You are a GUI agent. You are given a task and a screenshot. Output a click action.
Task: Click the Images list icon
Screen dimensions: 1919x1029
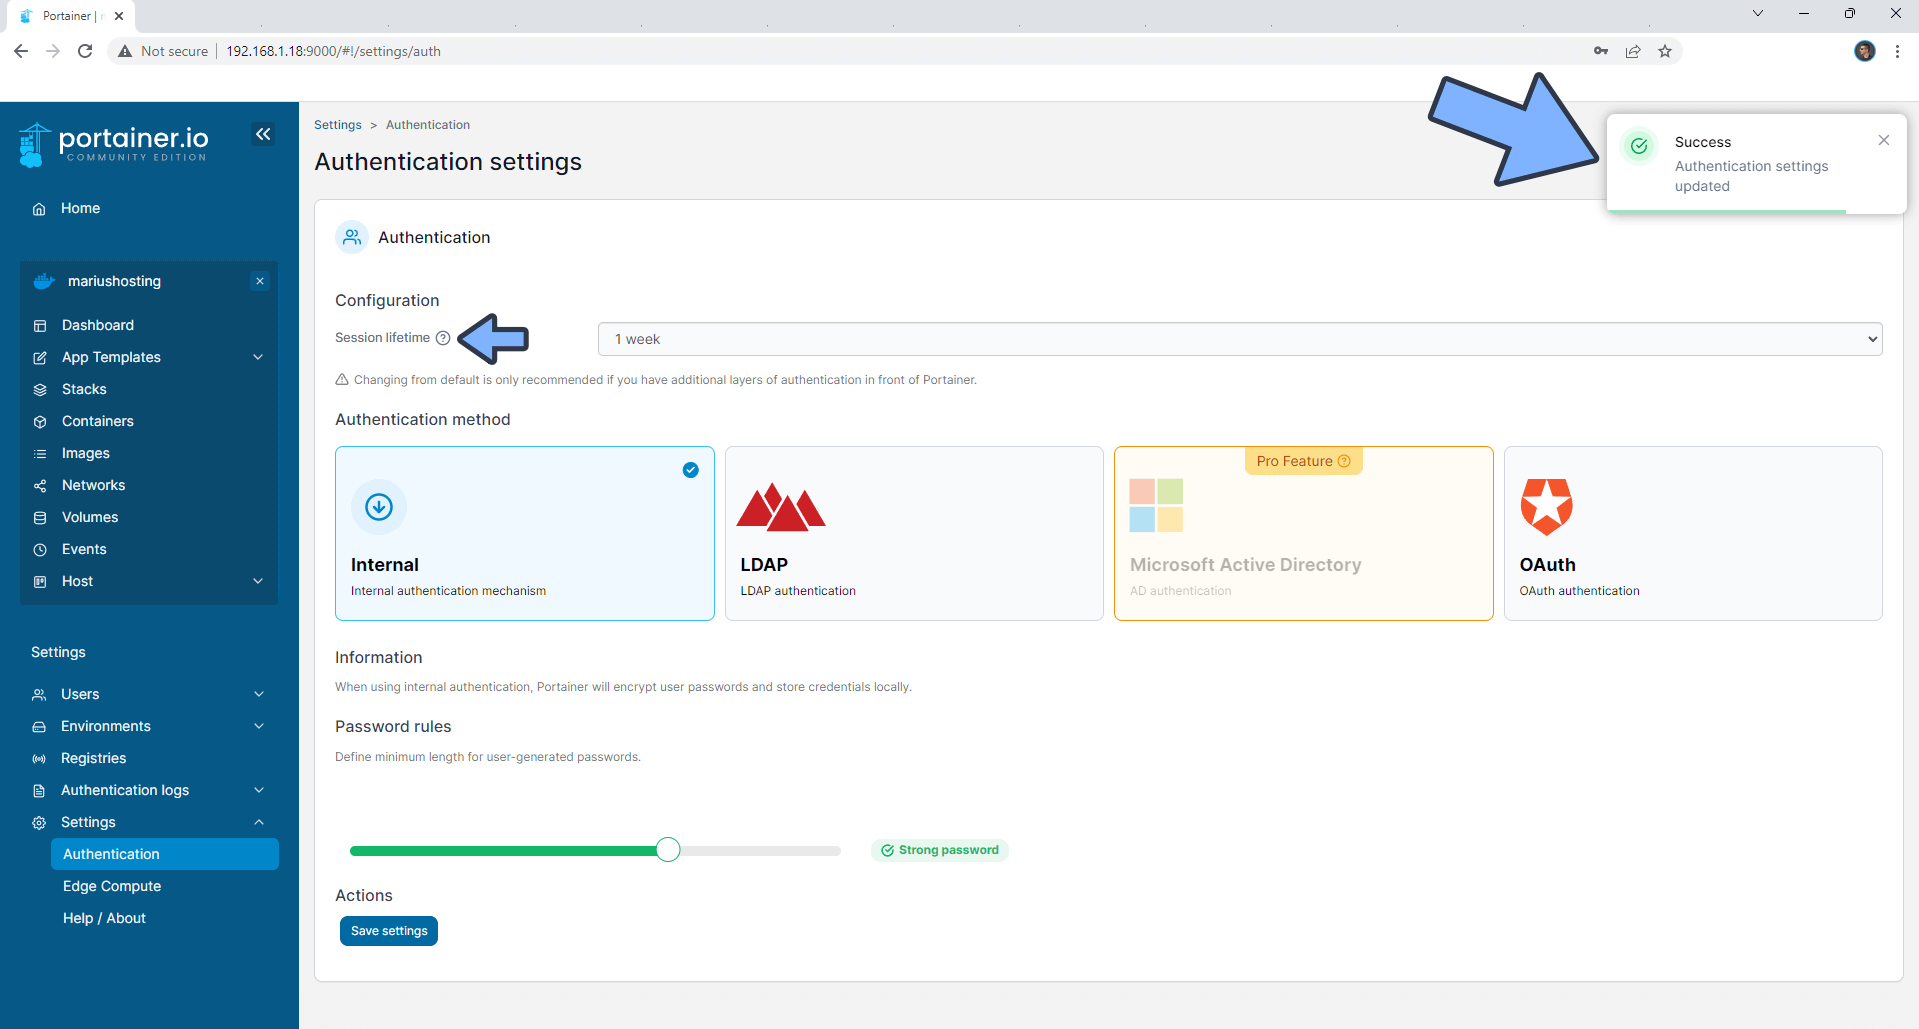(40, 454)
